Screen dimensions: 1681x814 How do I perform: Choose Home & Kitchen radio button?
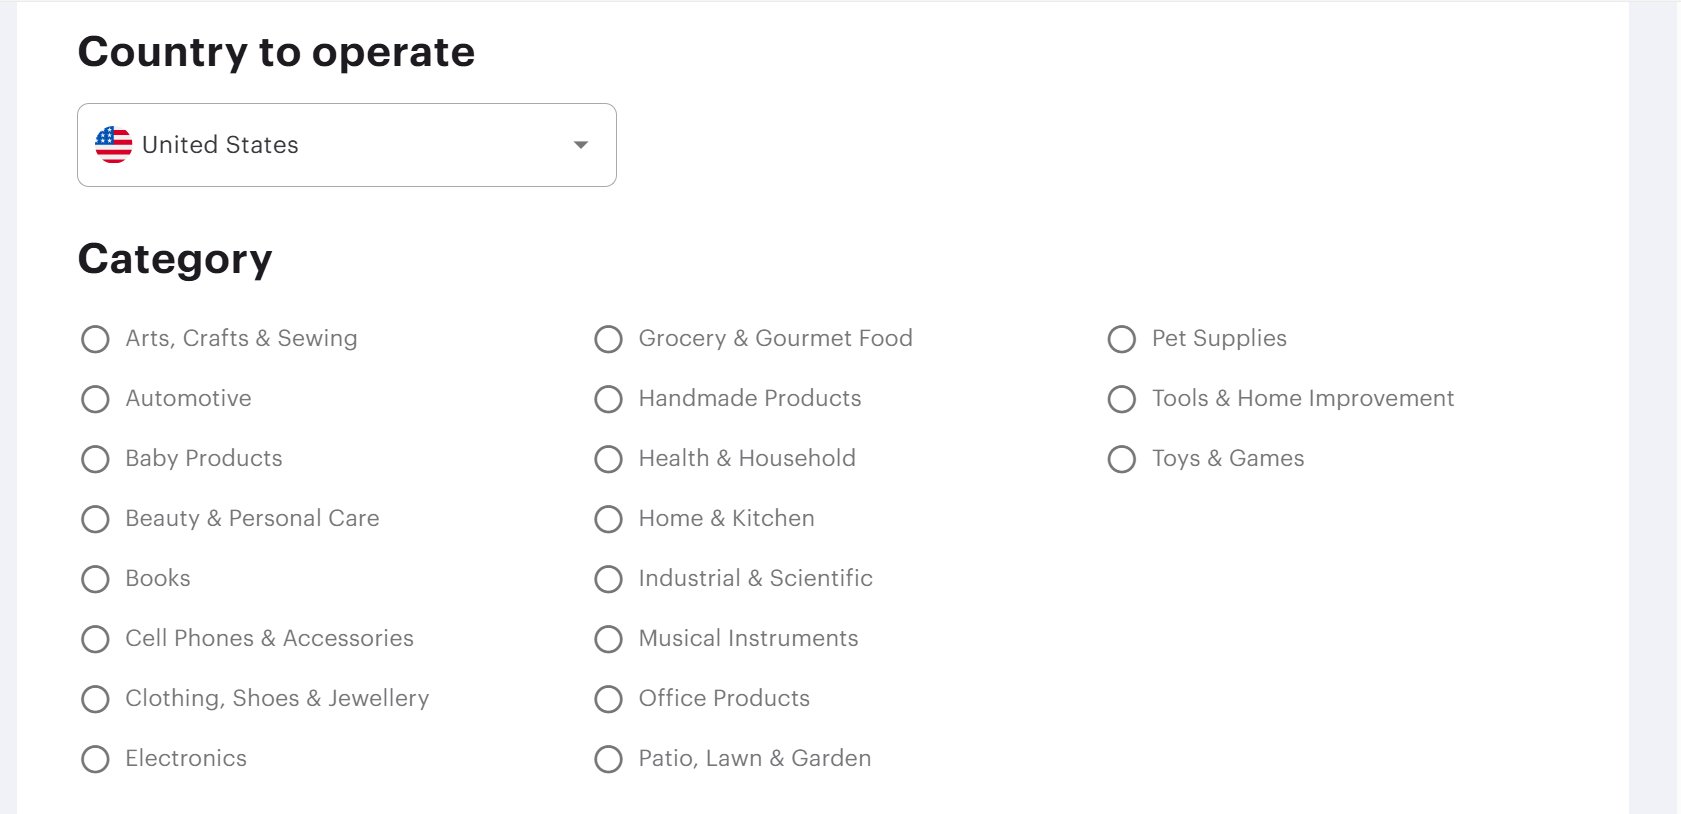(x=608, y=519)
